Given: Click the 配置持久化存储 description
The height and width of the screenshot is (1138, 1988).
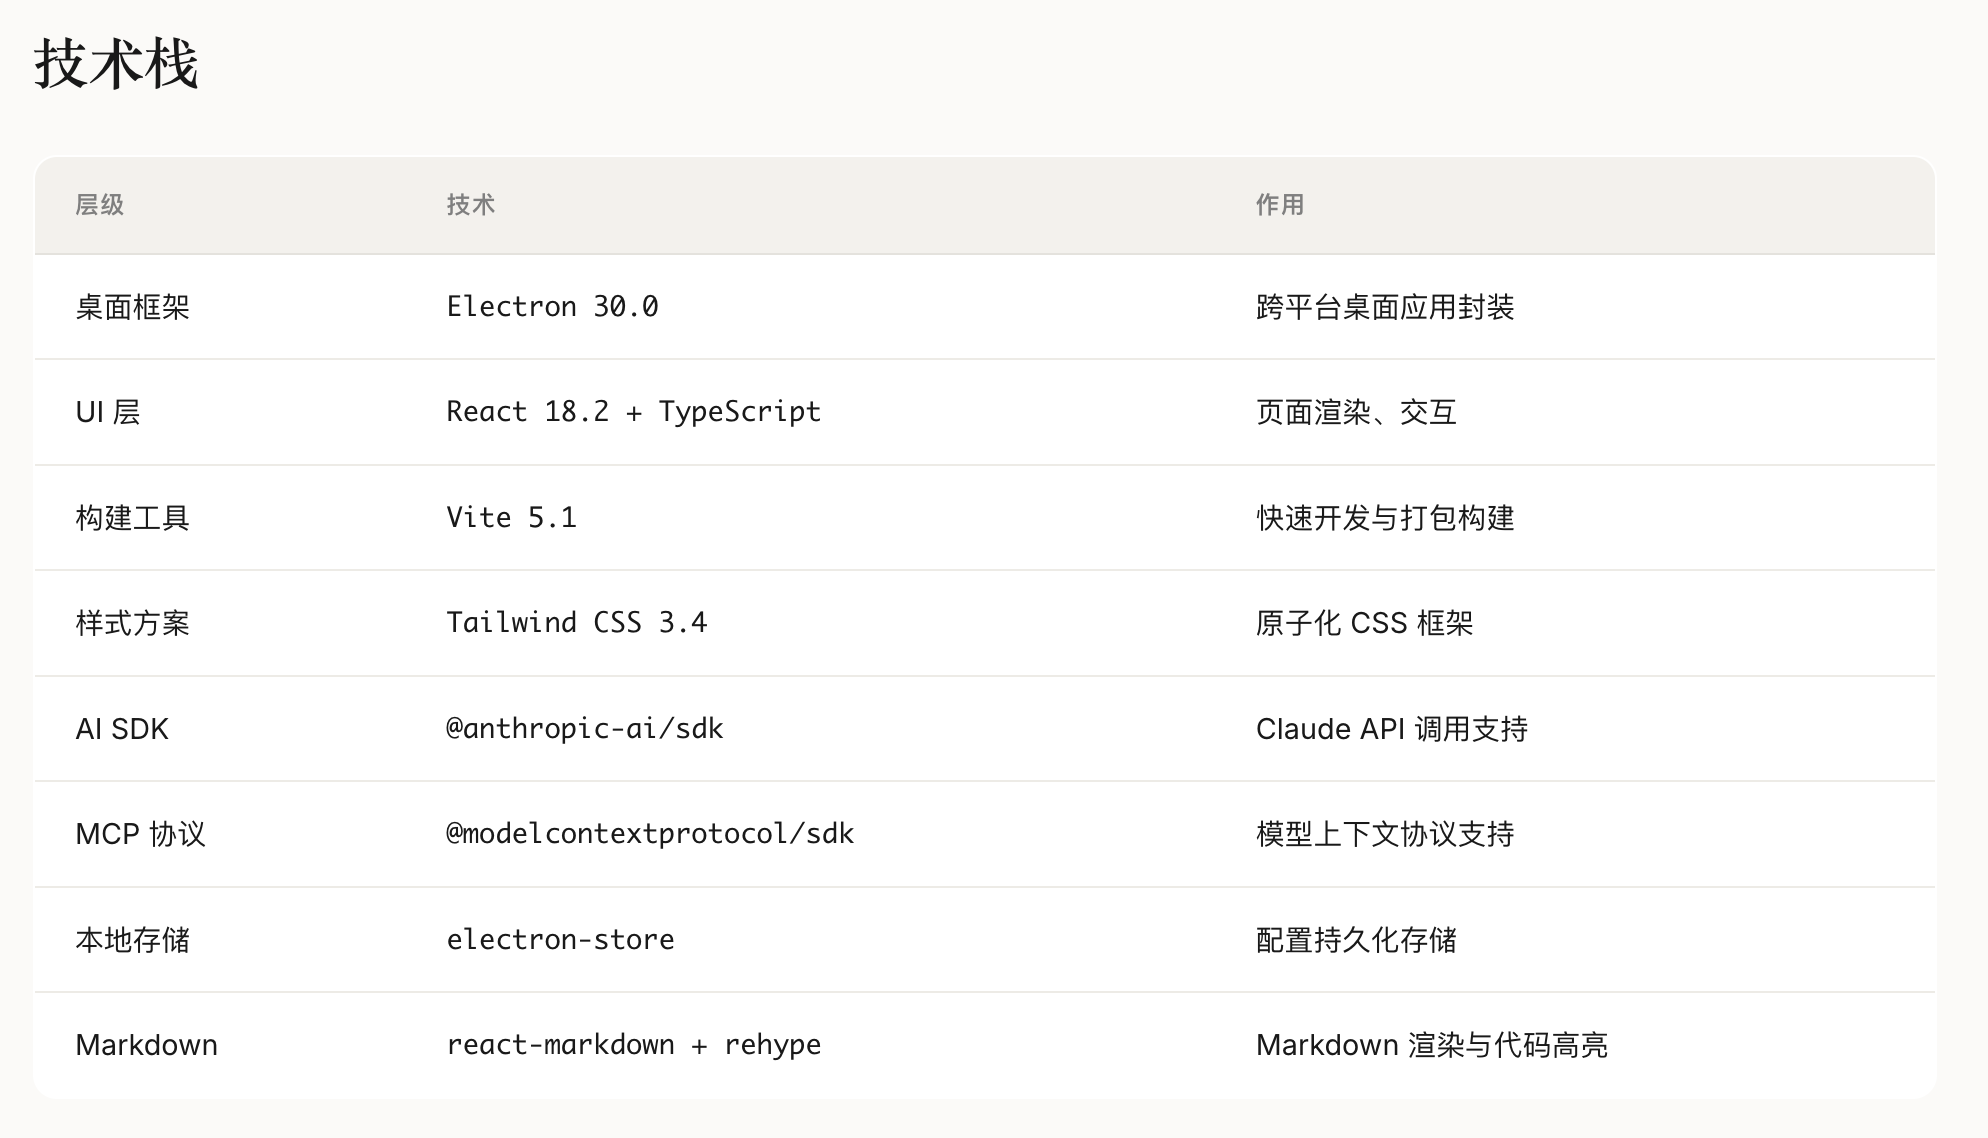Looking at the screenshot, I should pyautogui.click(x=1356, y=940).
